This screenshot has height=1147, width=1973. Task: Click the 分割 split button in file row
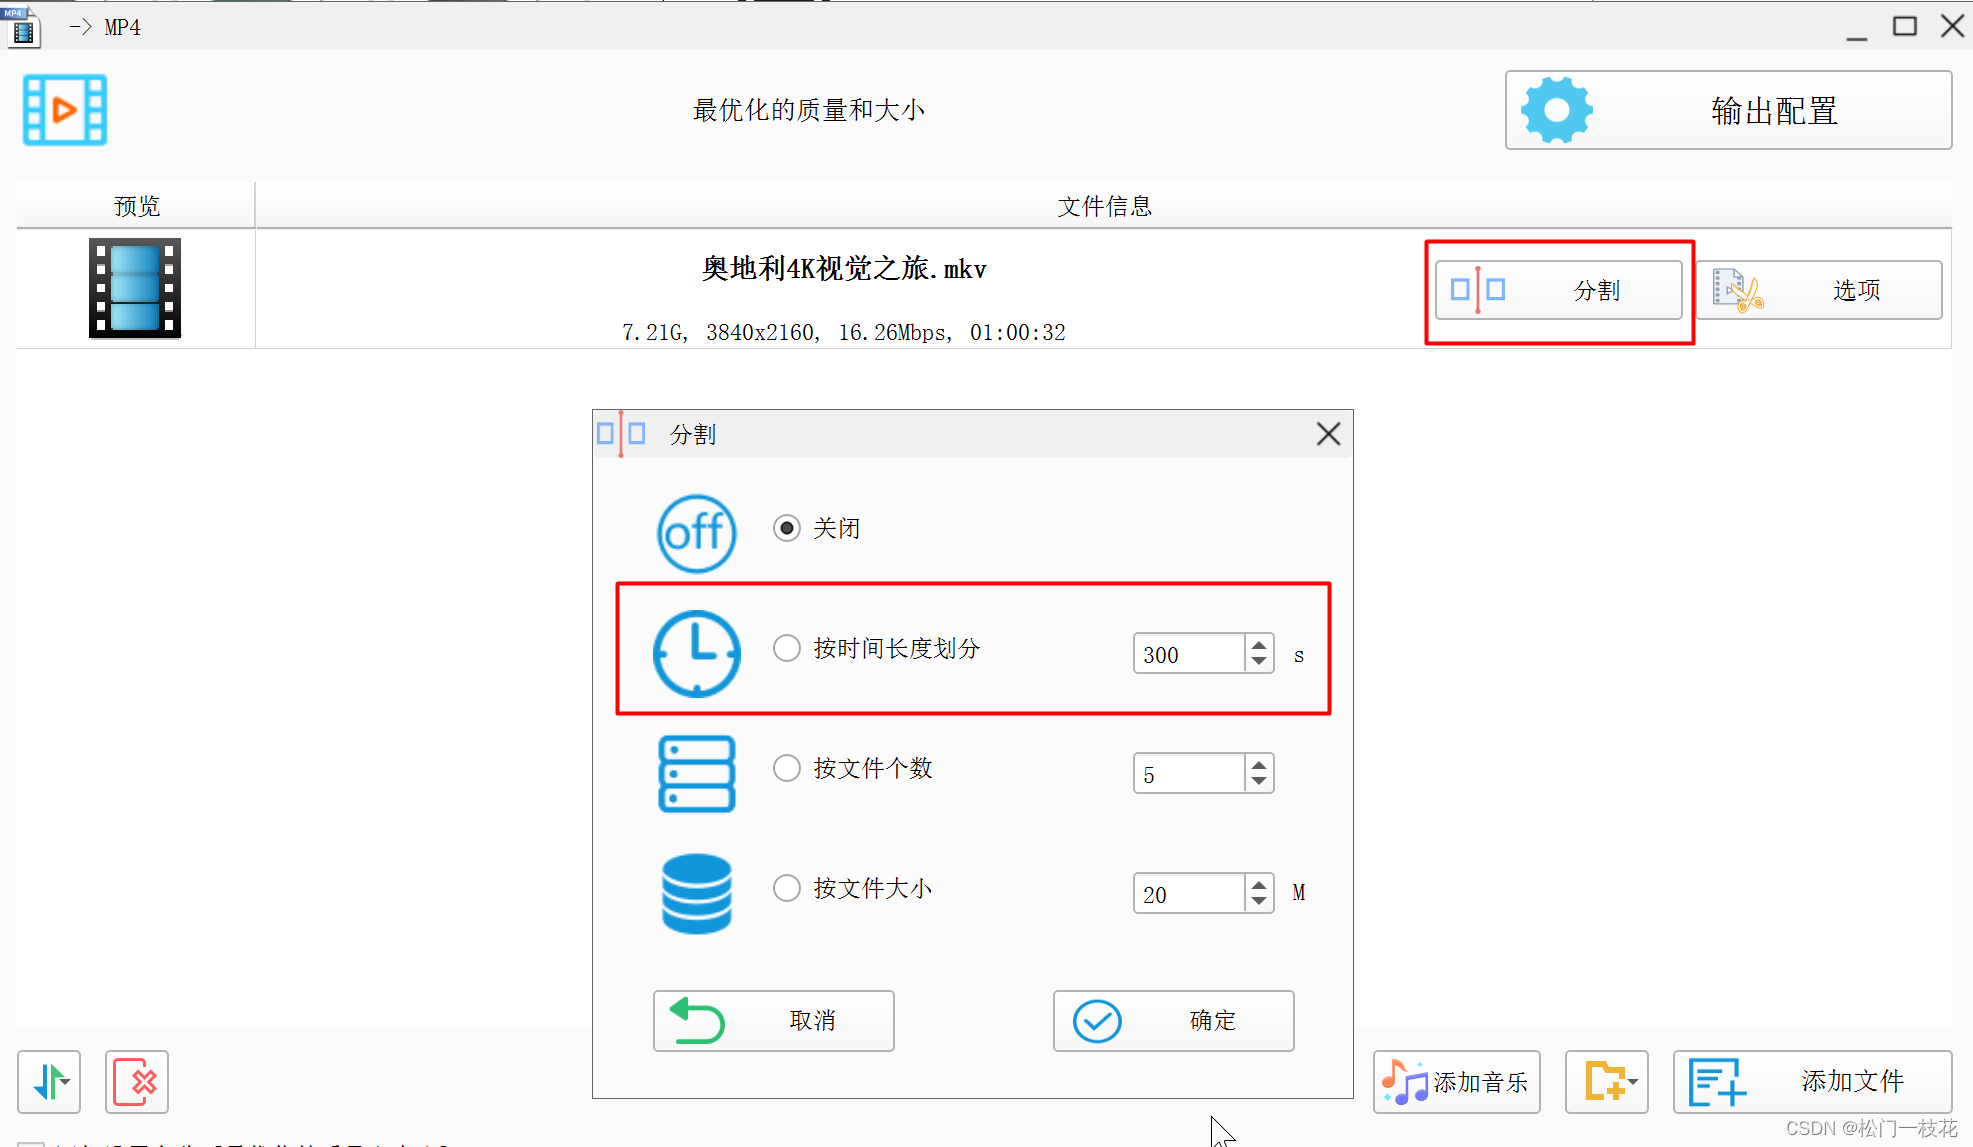pos(1558,290)
